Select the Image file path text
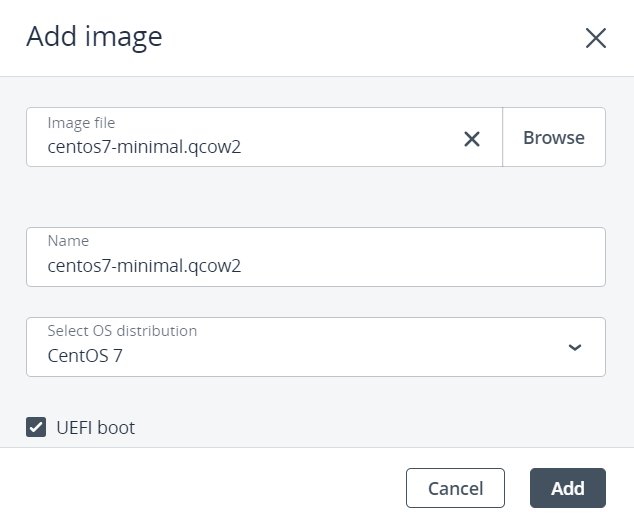 click(x=144, y=147)
